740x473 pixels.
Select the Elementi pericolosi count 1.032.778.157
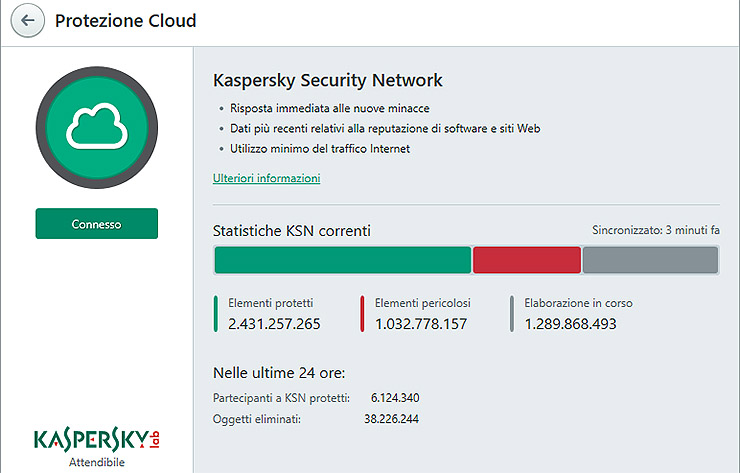tap(421, 324)
